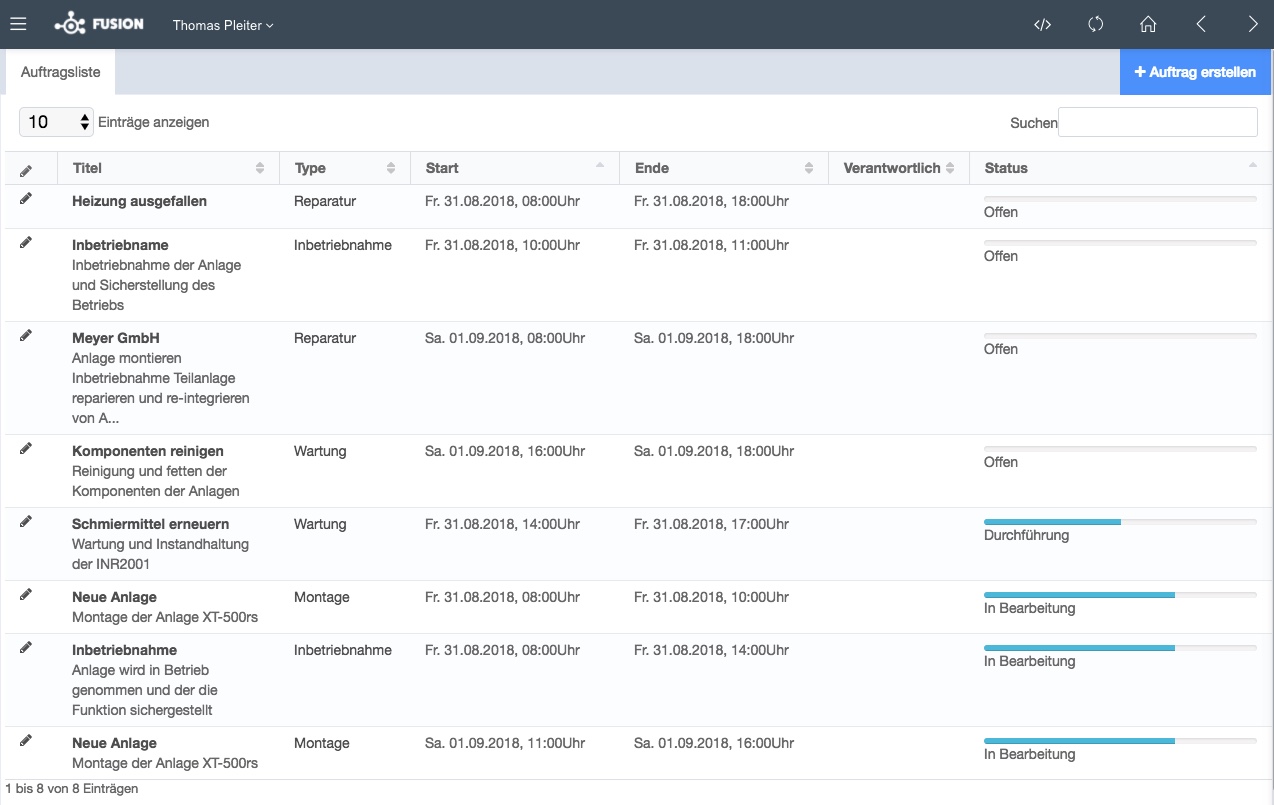
Task: Edit the Meyer GmbH order
Action: point(26,336)
